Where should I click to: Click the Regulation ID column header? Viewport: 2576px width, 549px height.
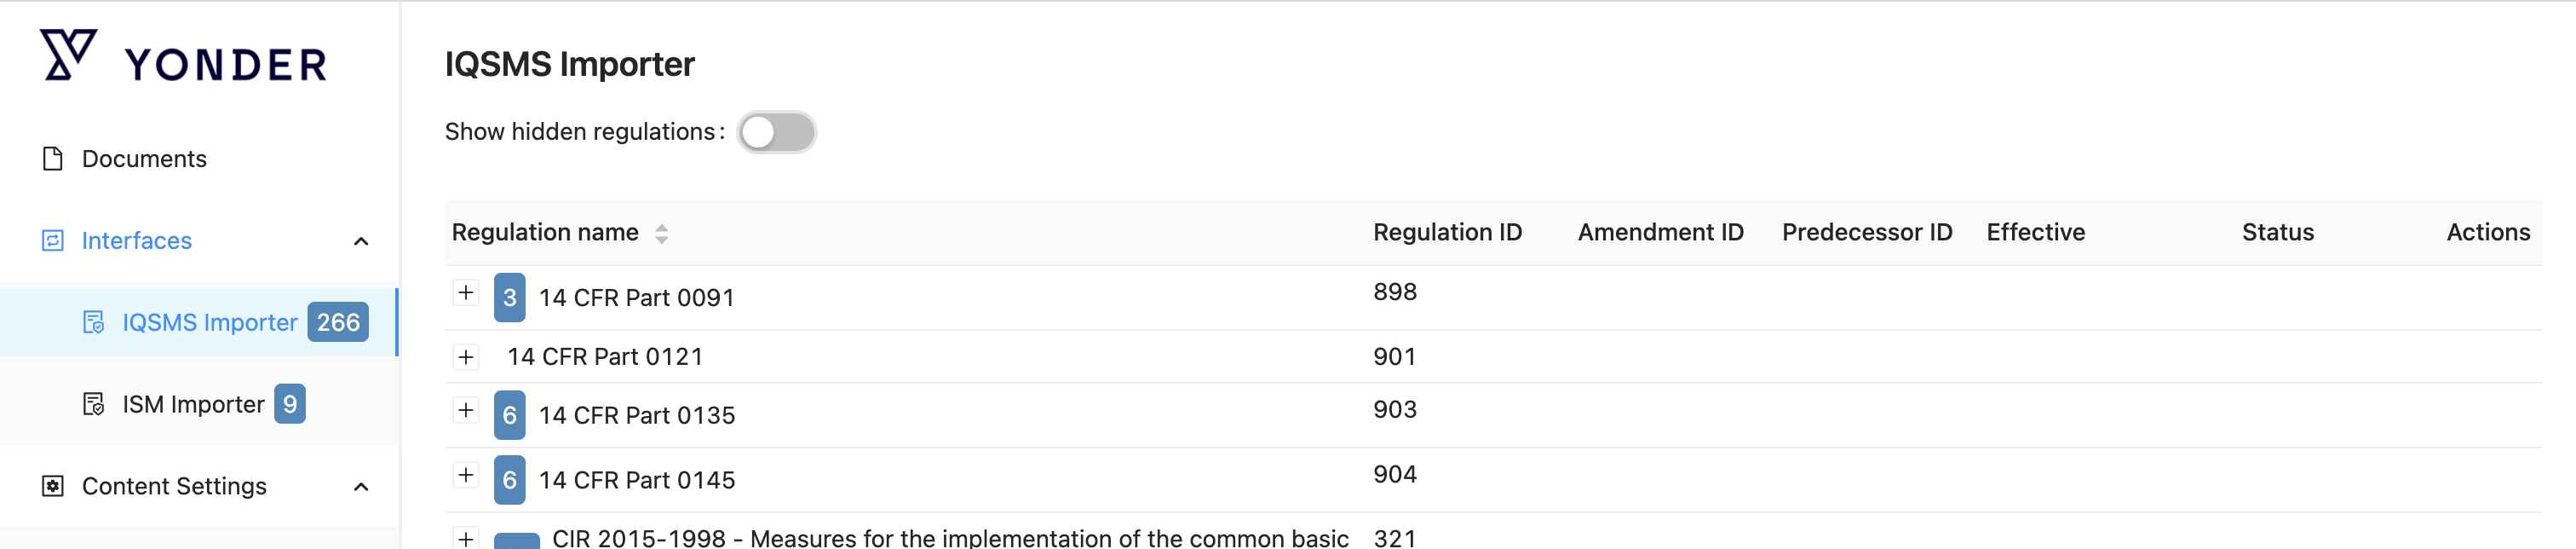[1447, 233]
